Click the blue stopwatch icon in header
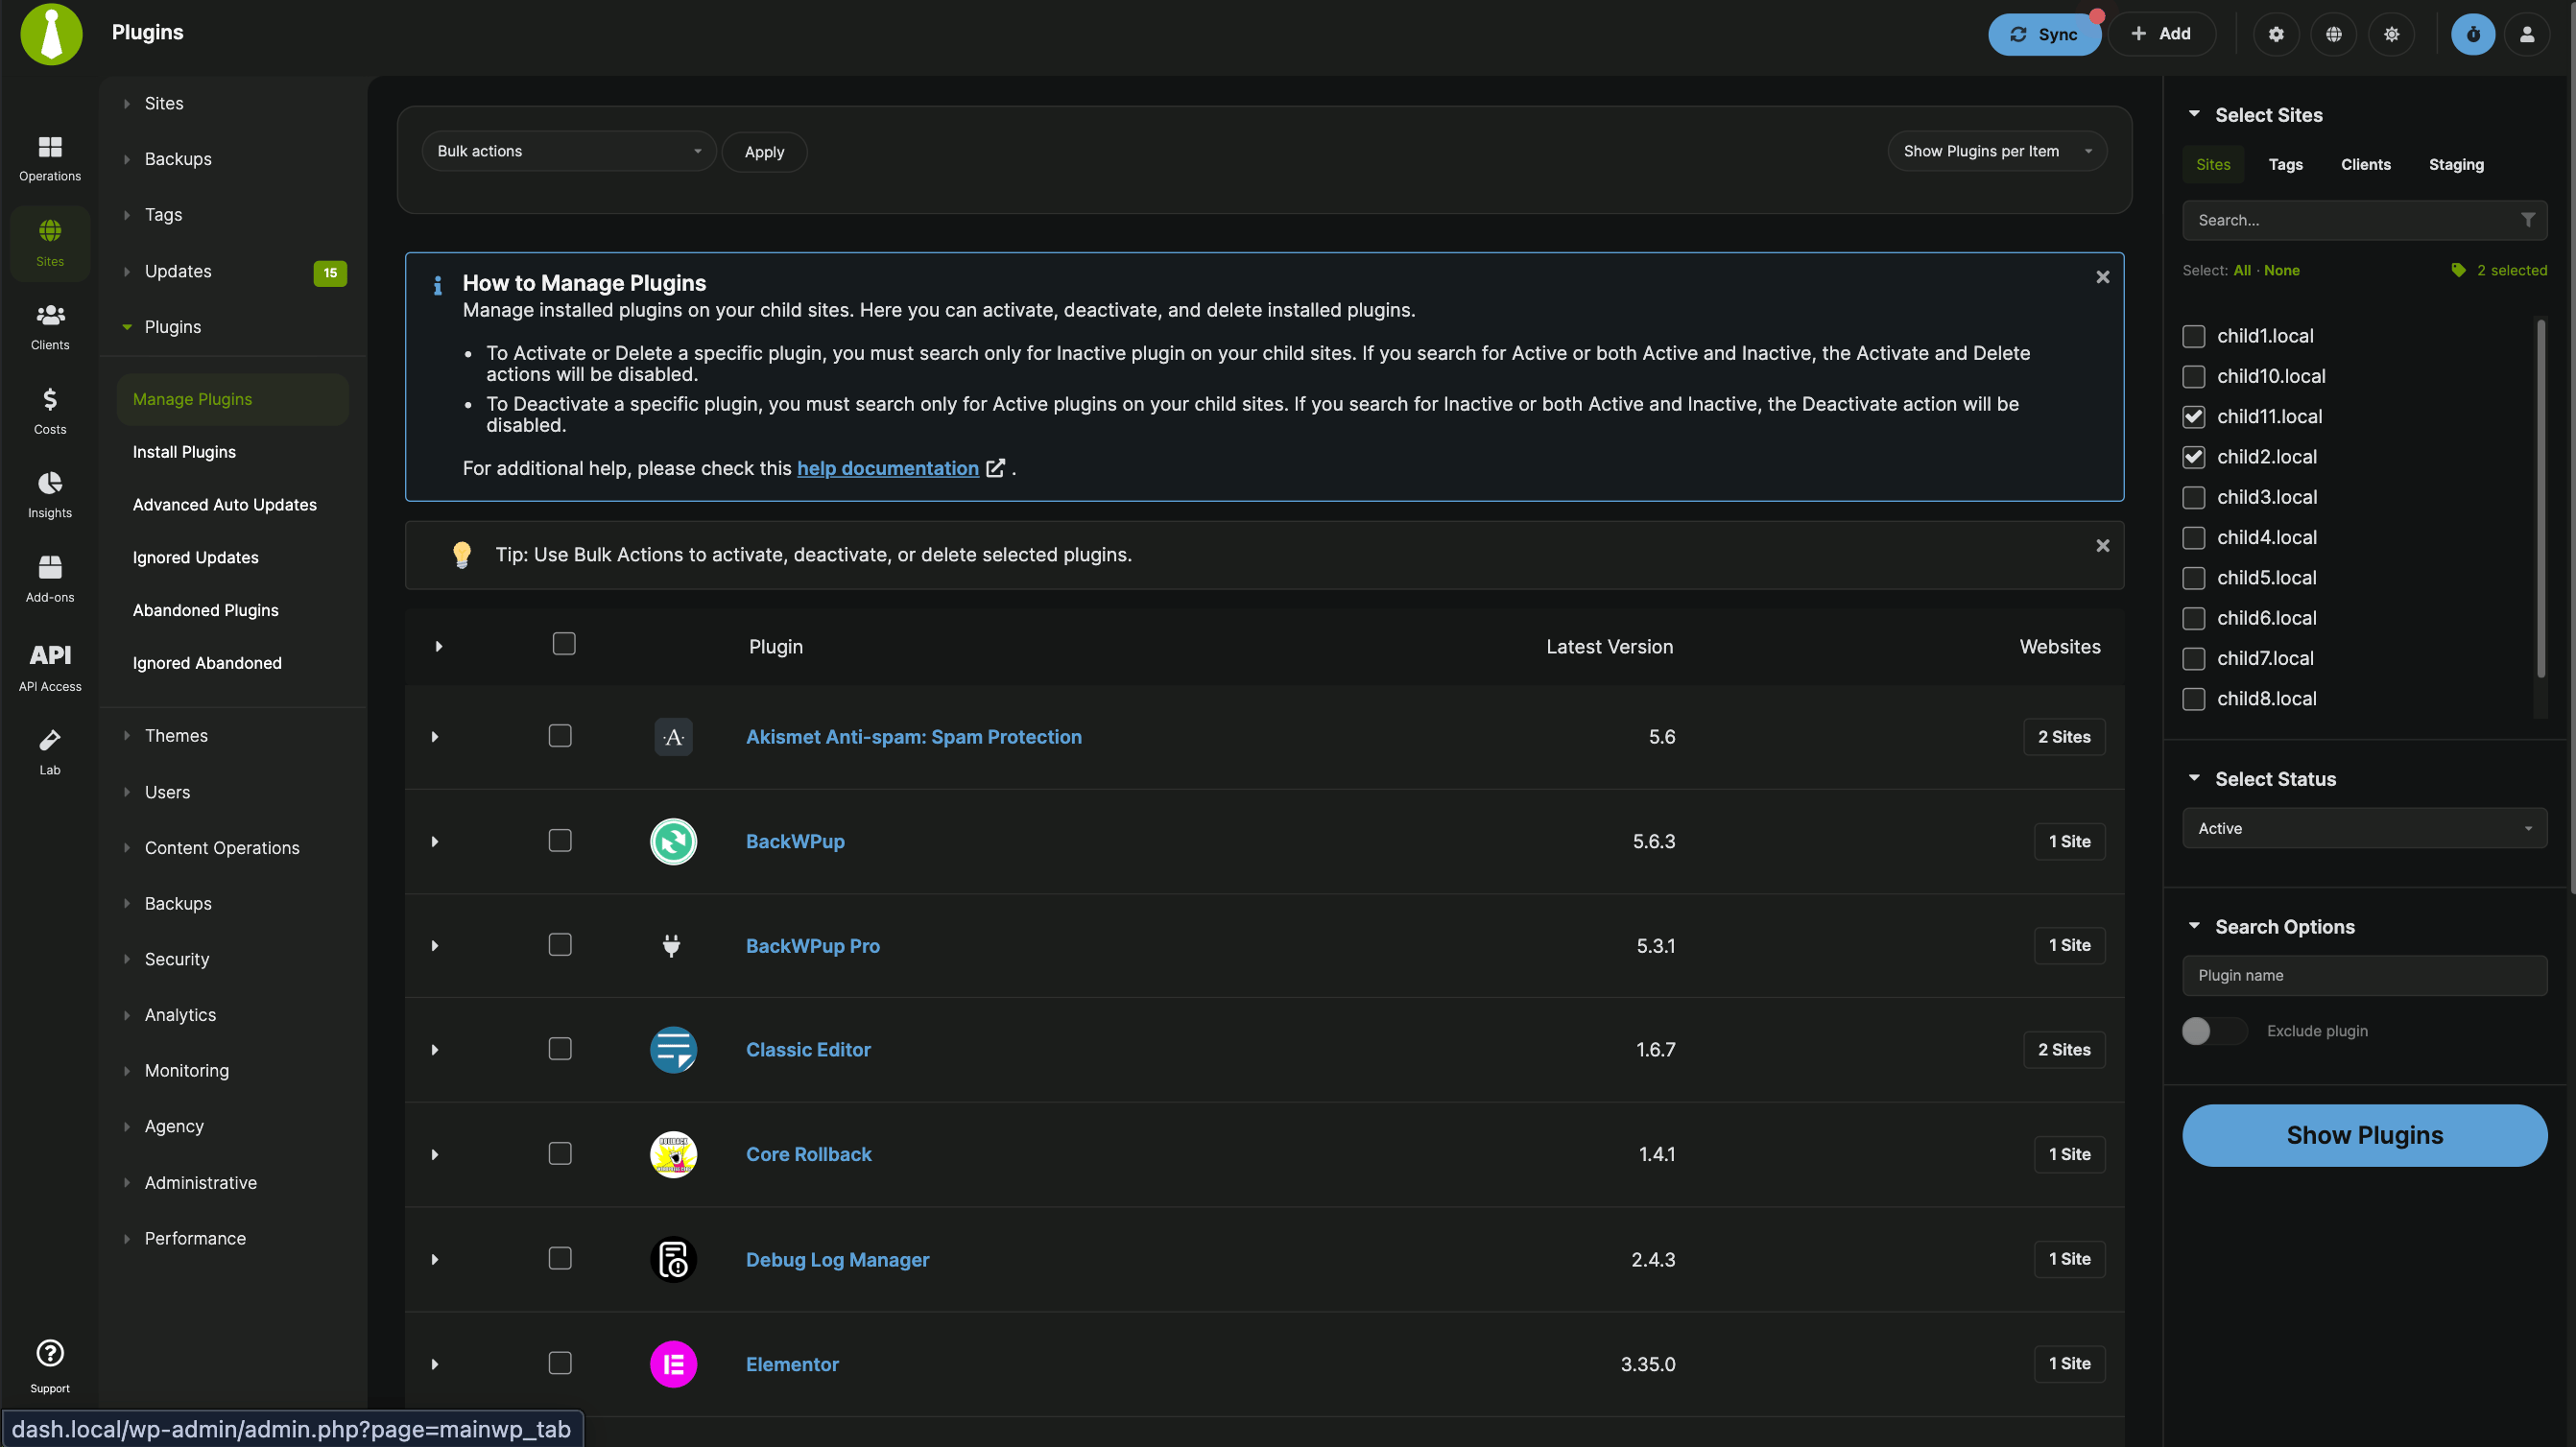Viewport: 2576px width, 1447px height. pos(2473,34)
